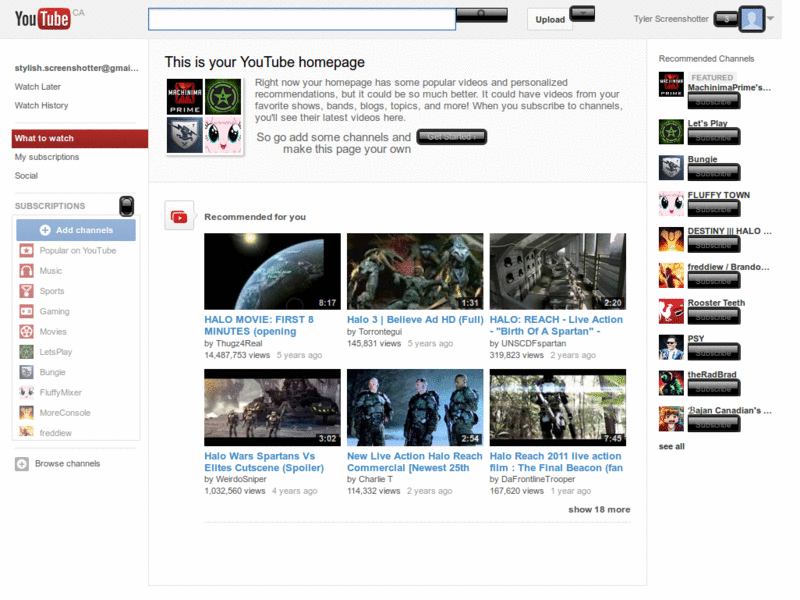
Task: Open the Social feed
Action: 26,176
